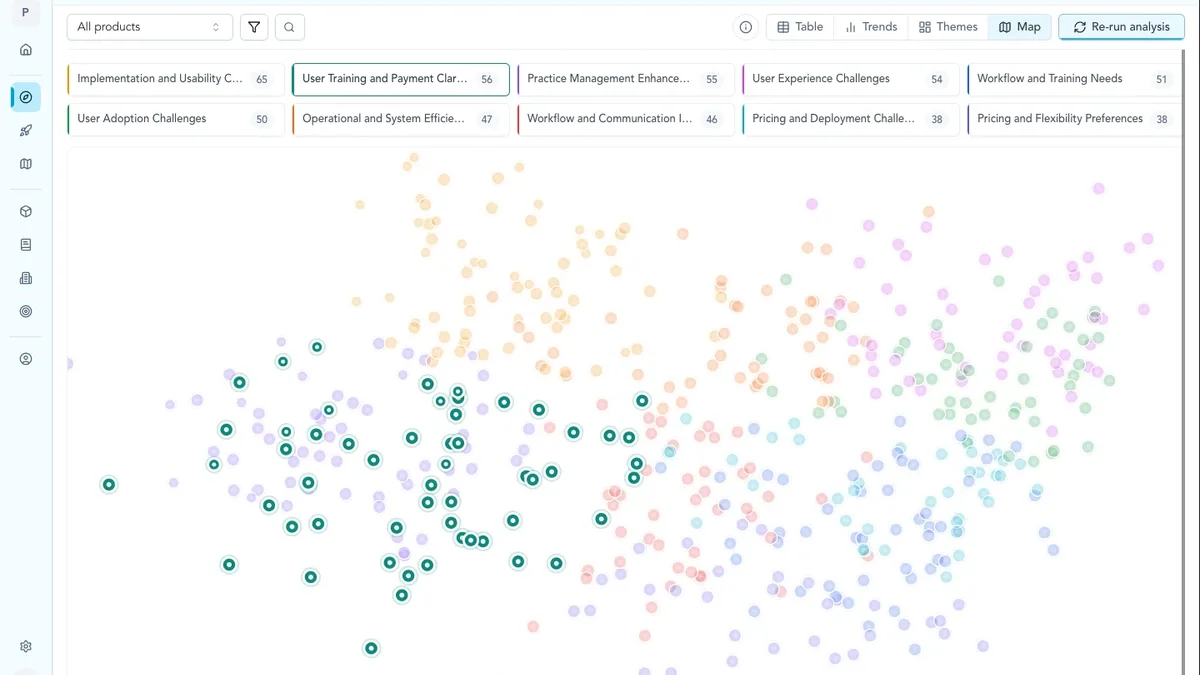Expand the All products dropdown

(x=150, y=27)
